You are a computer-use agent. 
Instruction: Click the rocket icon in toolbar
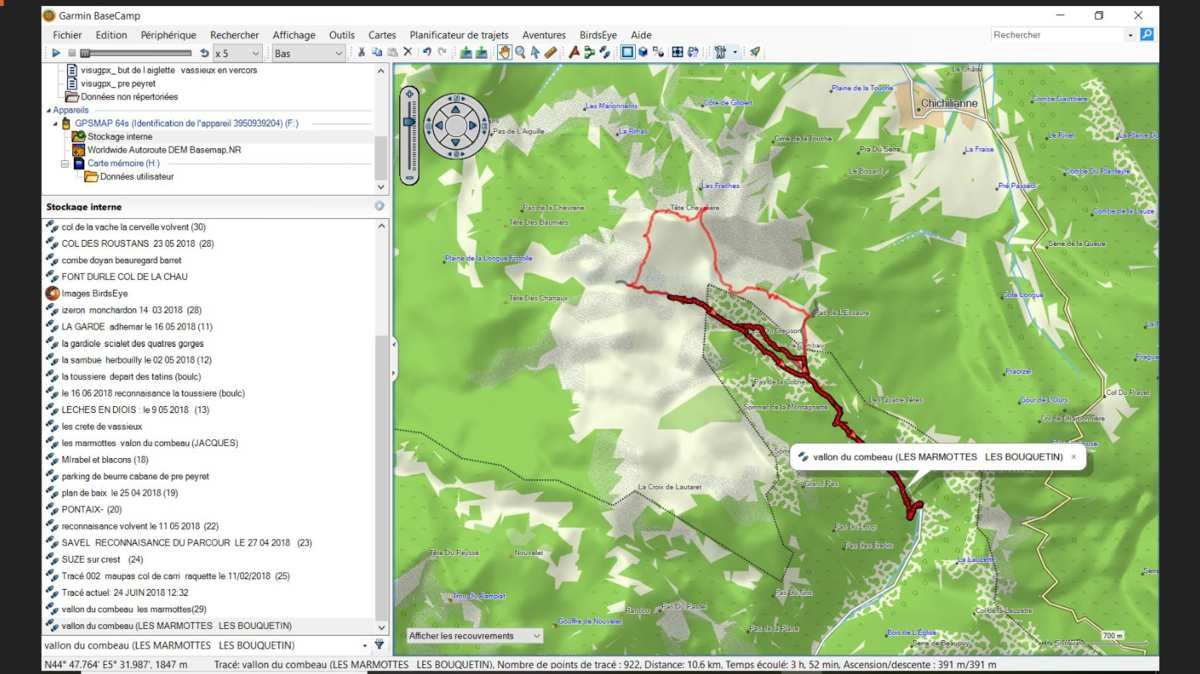[755, 53]
